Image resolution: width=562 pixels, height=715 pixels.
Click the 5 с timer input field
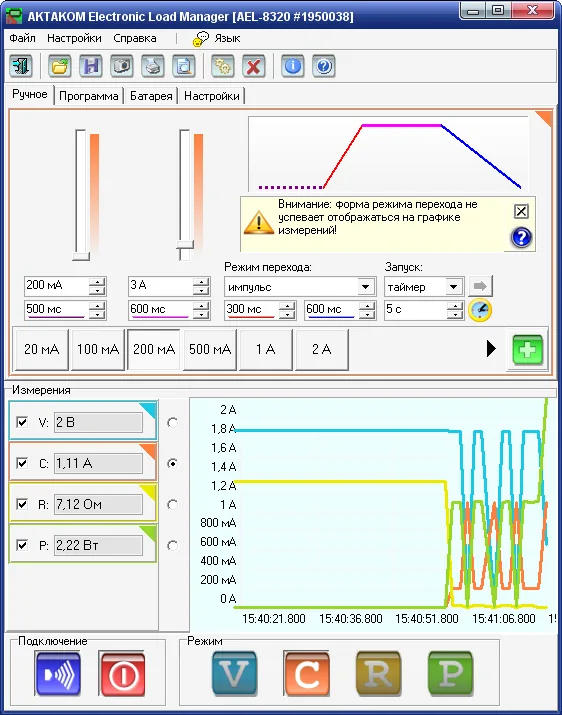click(x=416, y=310)
